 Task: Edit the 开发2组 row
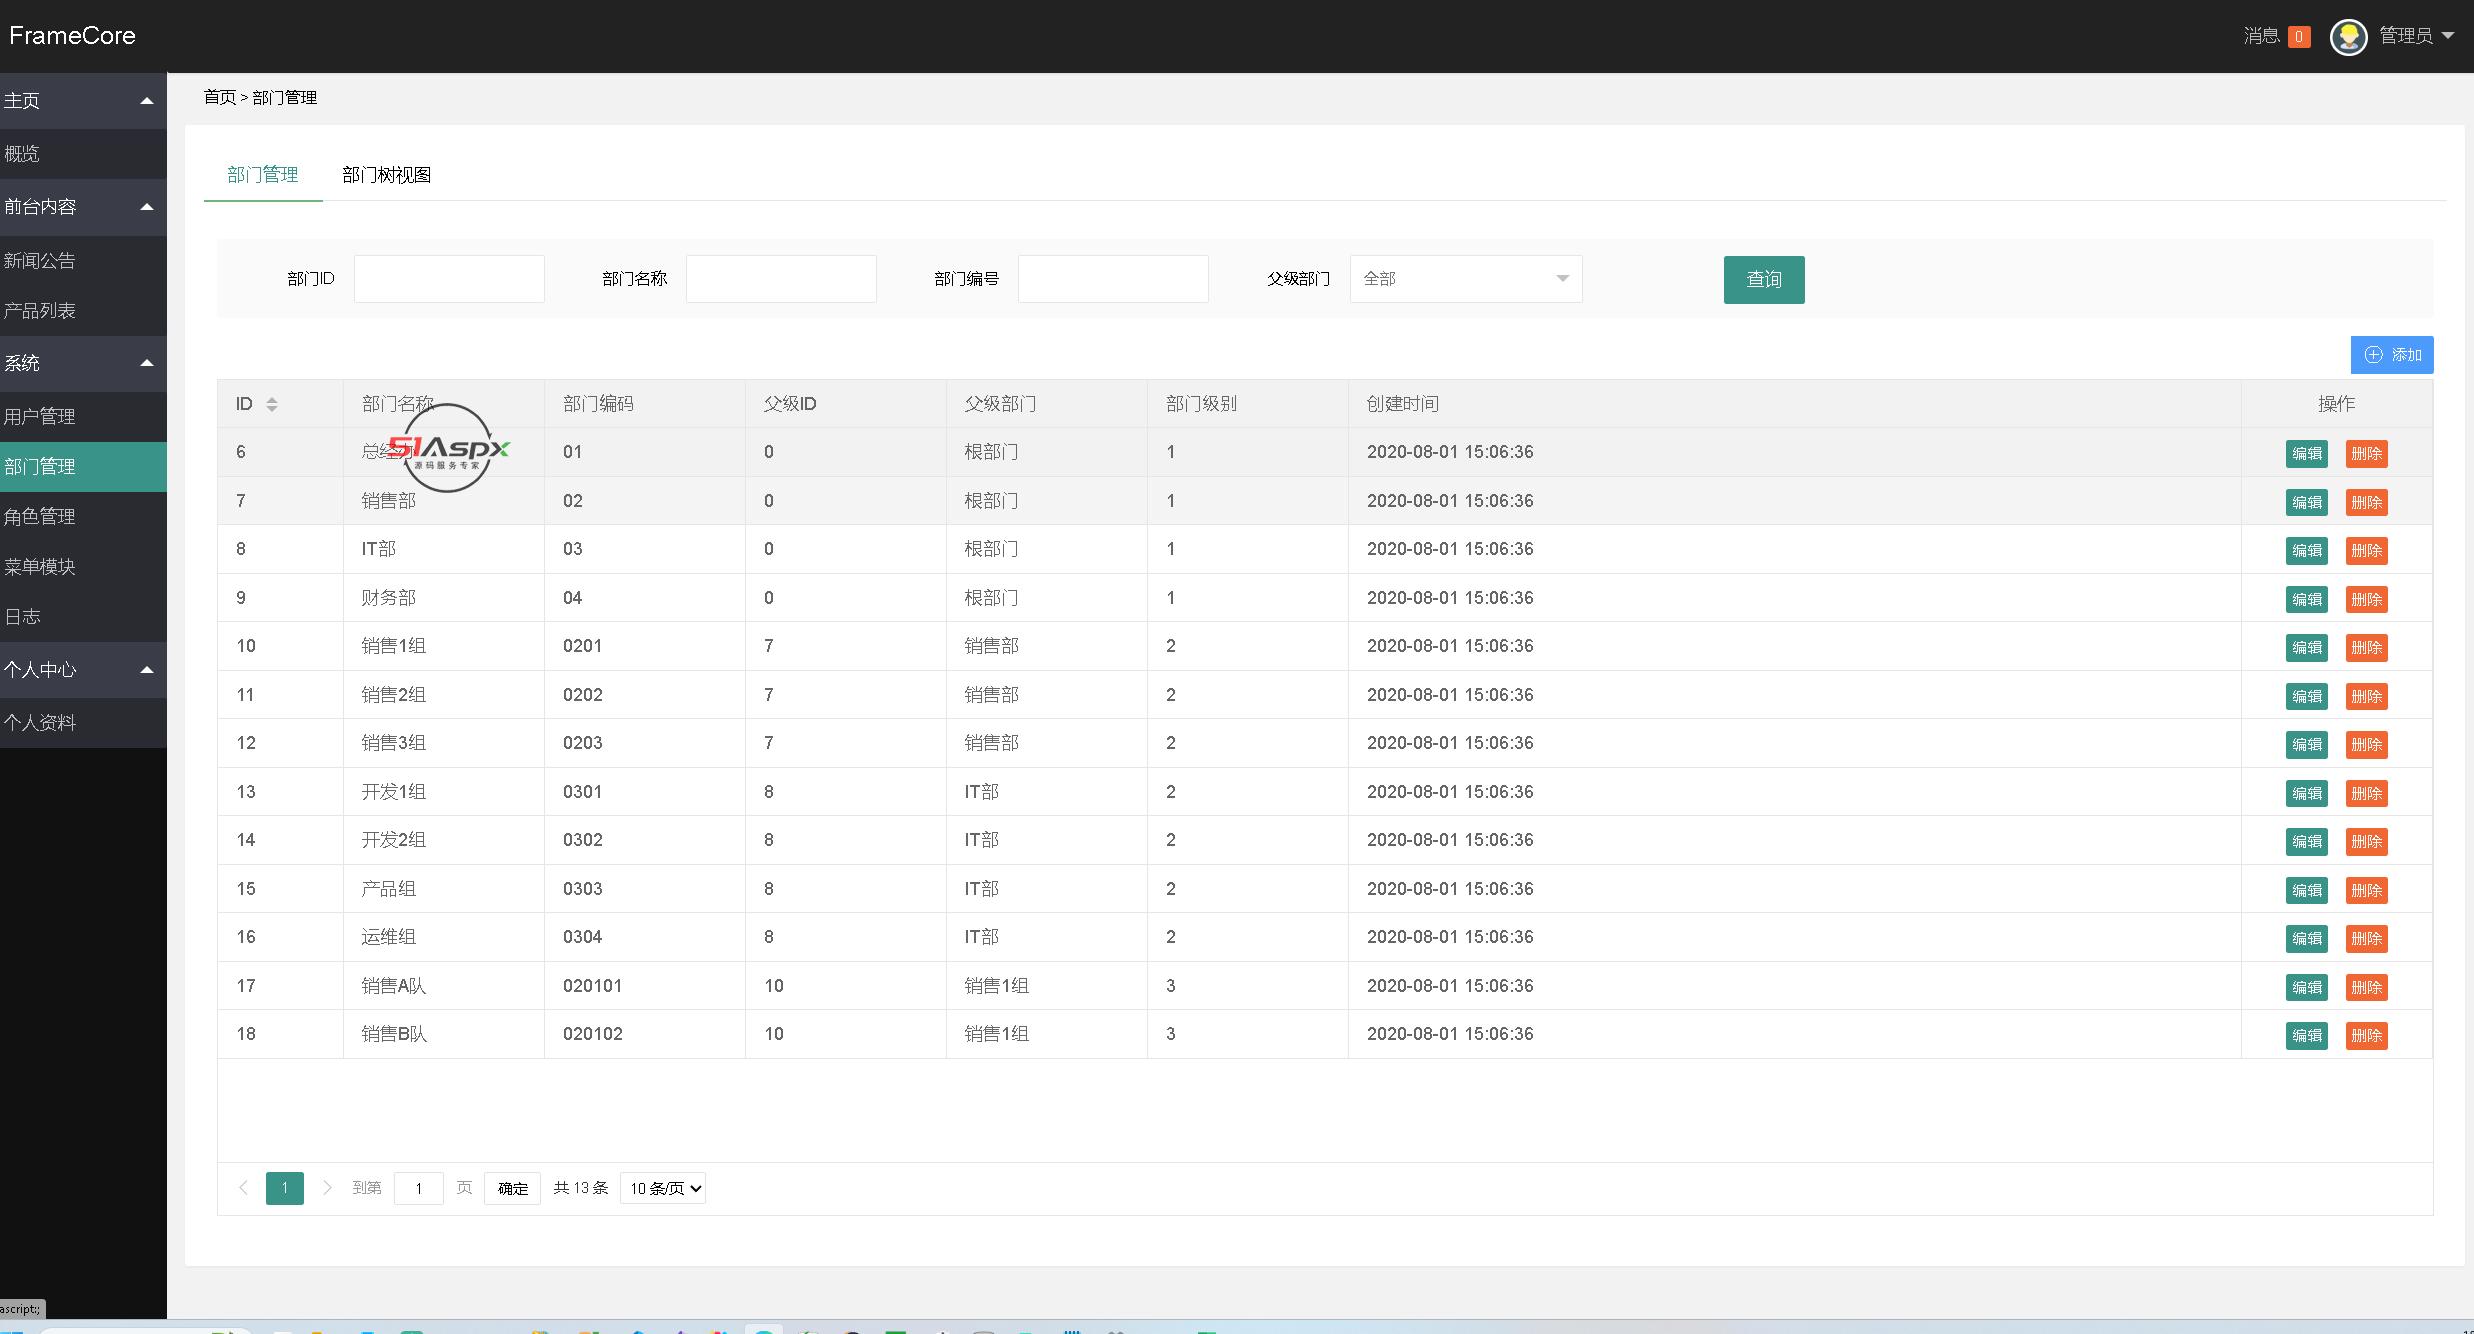click(x=2307, y=842)
